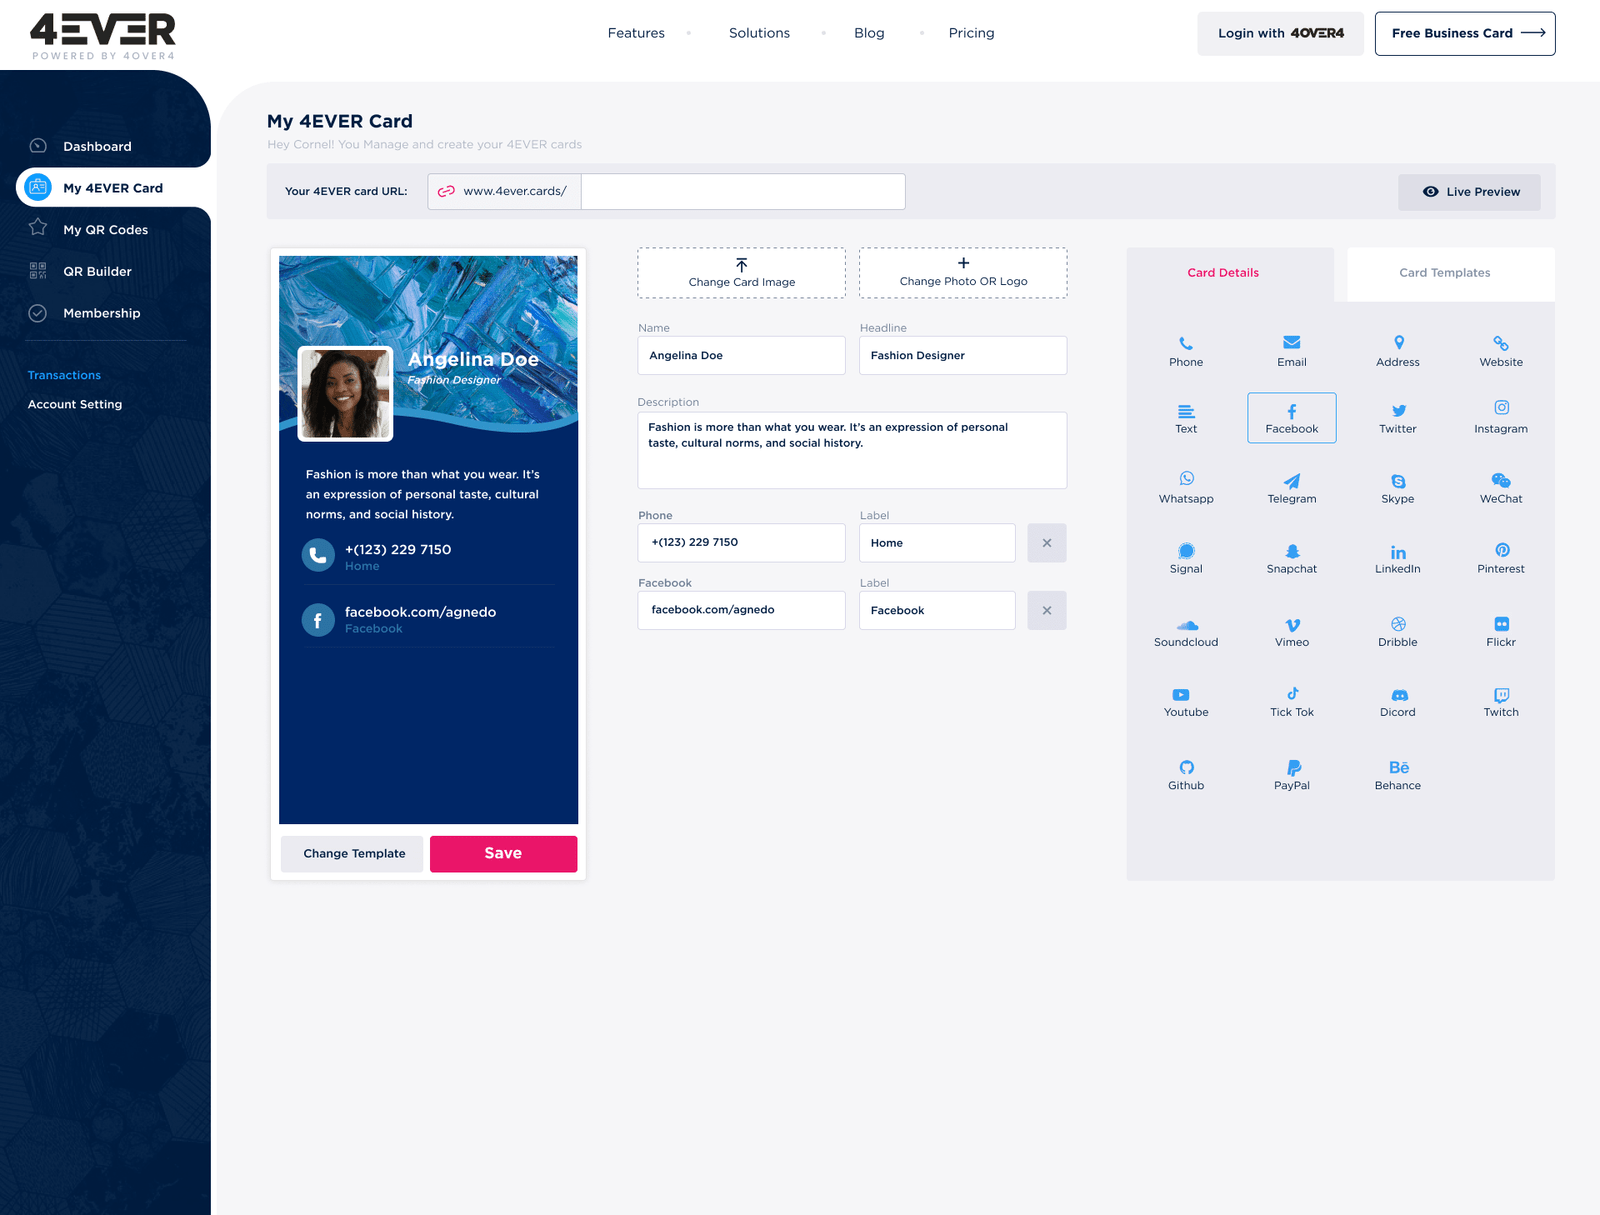Add the Instagram icon to card
Screen dimensions: 1600x1215
point(1500,417)
